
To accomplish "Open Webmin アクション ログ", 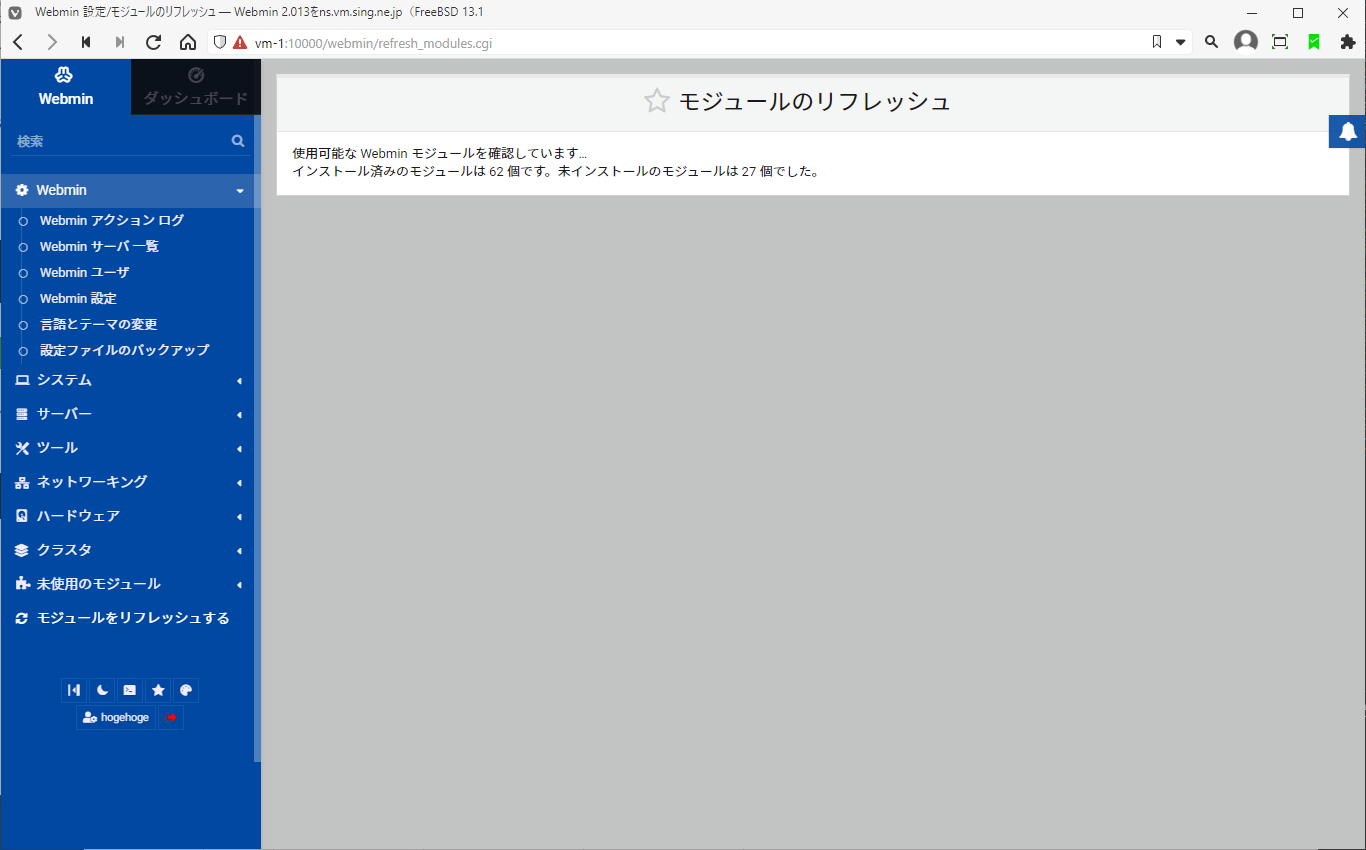I will click(x=112, y=220).
